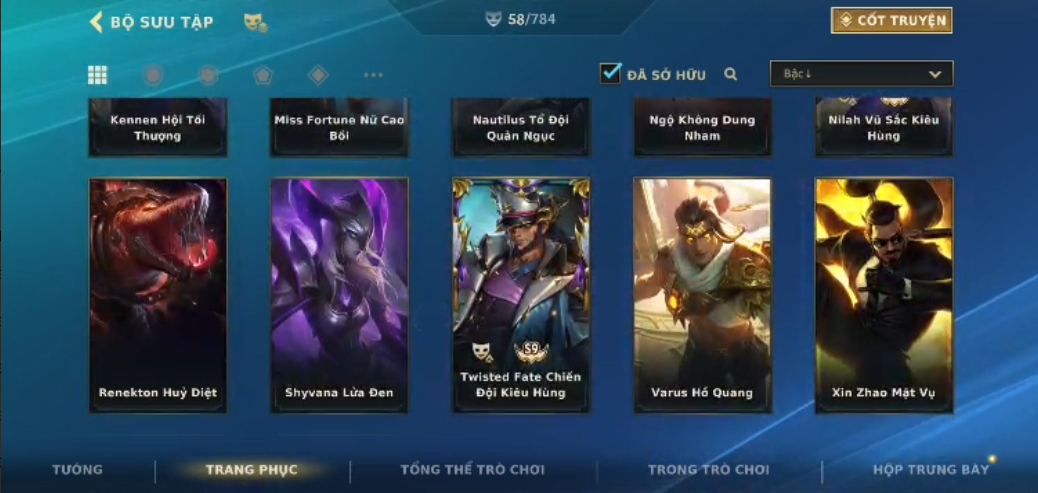Image resolution: width=1038 pixels, height=493 pixels.
Task: Open the Trong Trò Chơi tab
Action: pos(708,470)
